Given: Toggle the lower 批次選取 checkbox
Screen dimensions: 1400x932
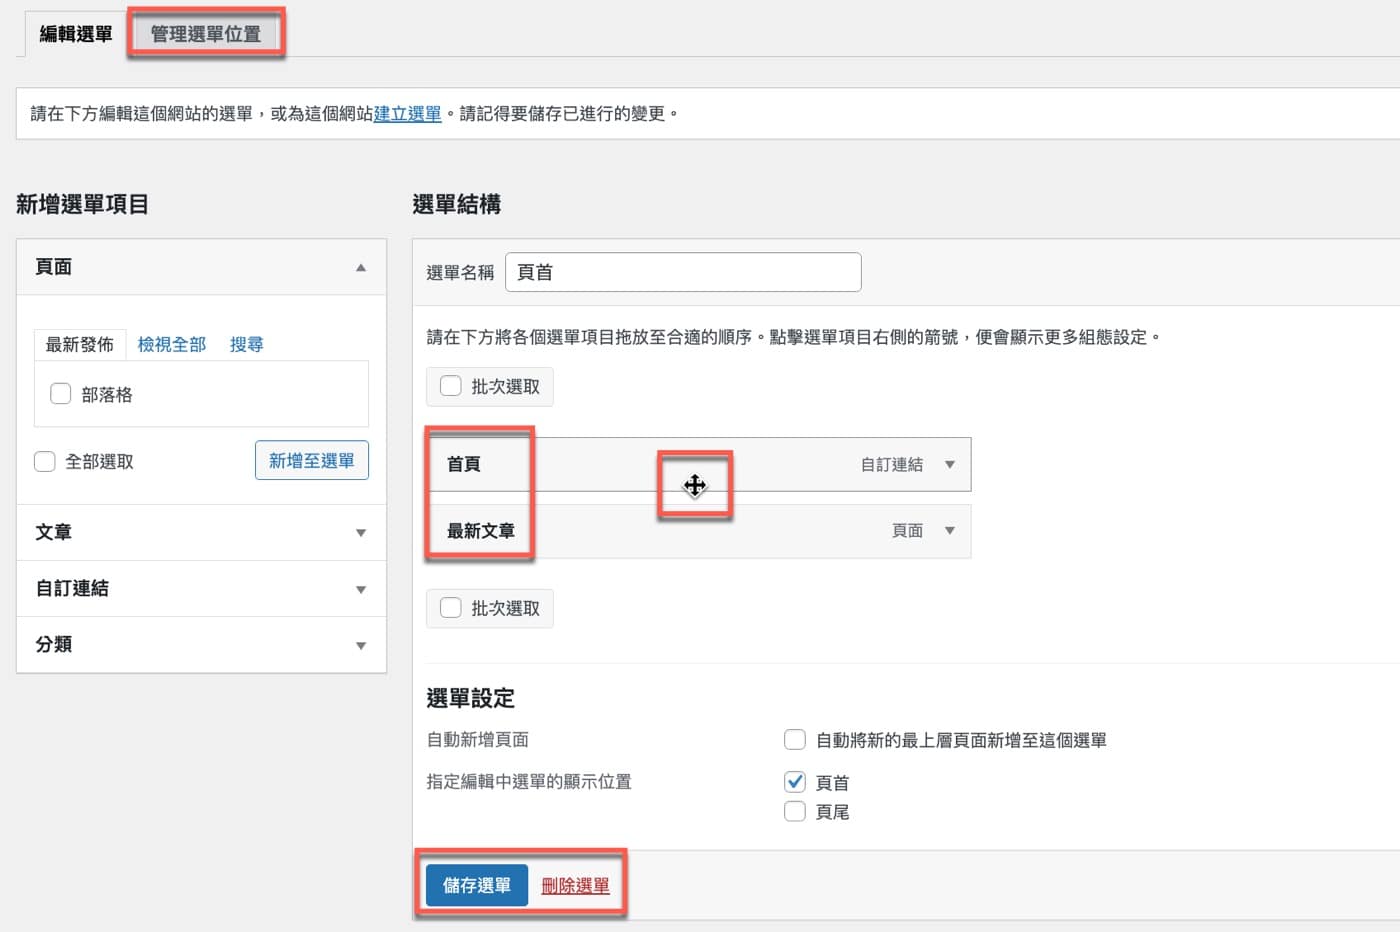Looking at the screenshot, I should click(x=451, y=608).
